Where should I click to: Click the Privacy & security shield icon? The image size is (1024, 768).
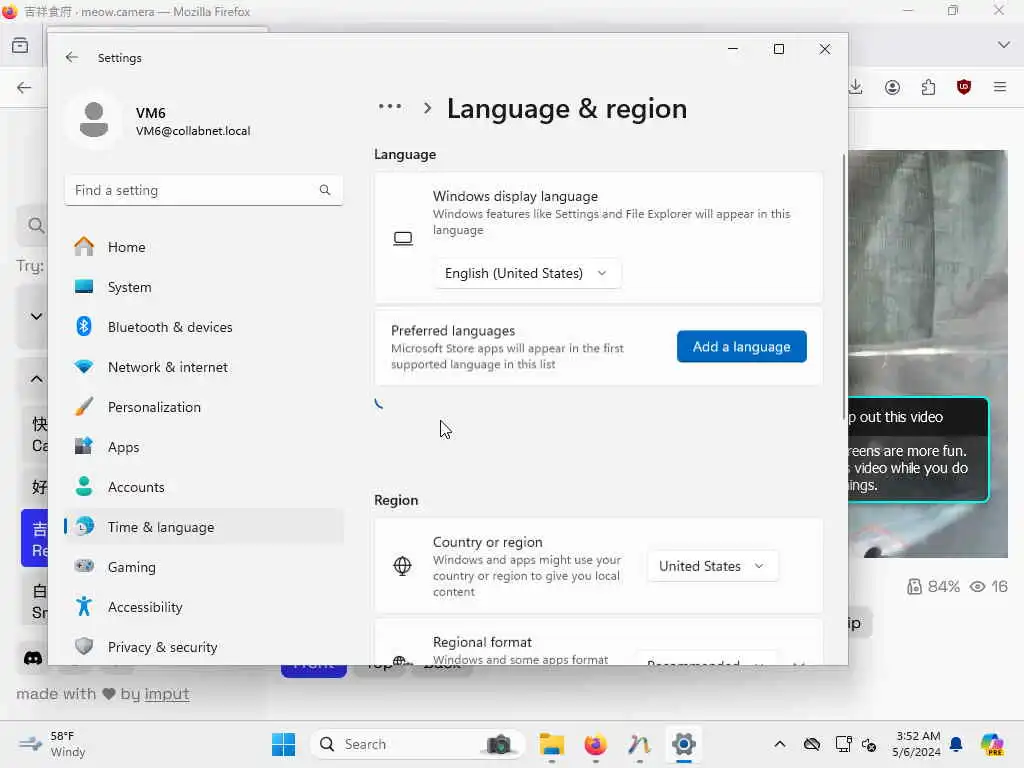[84, 647]
